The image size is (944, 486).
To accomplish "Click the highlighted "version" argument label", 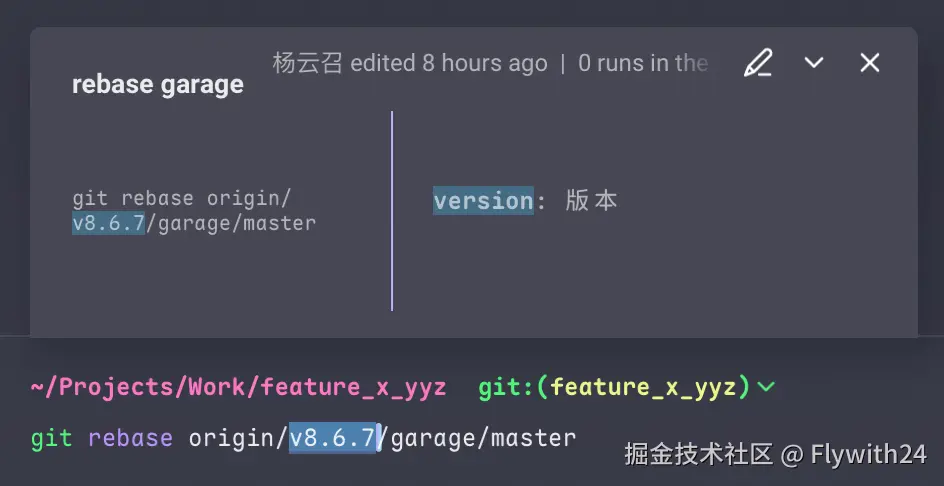I will (x=483, y=201).
